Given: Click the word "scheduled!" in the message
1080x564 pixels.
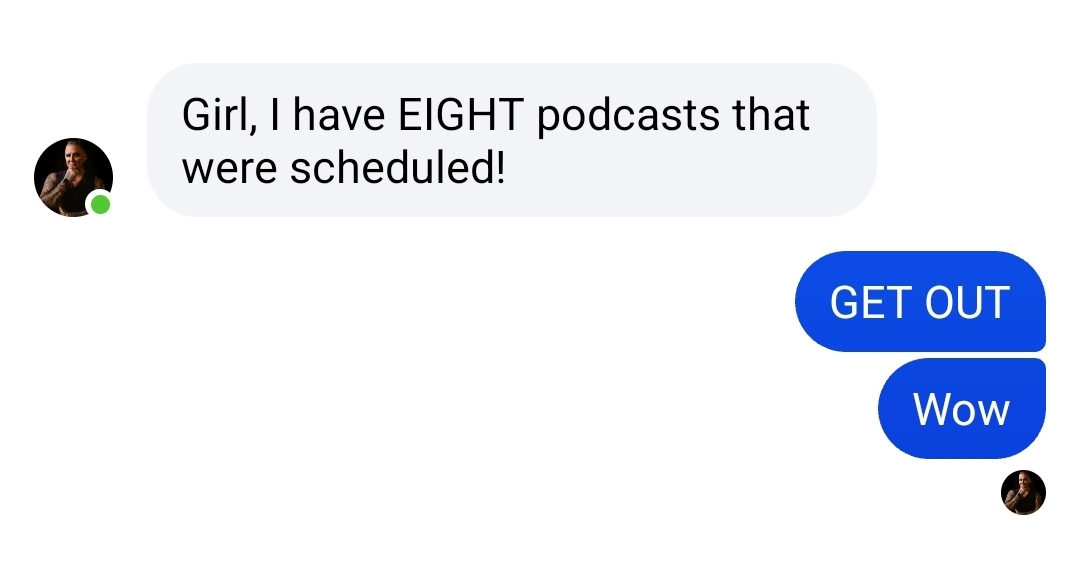Looking at the screenshot, I should 397,167.
